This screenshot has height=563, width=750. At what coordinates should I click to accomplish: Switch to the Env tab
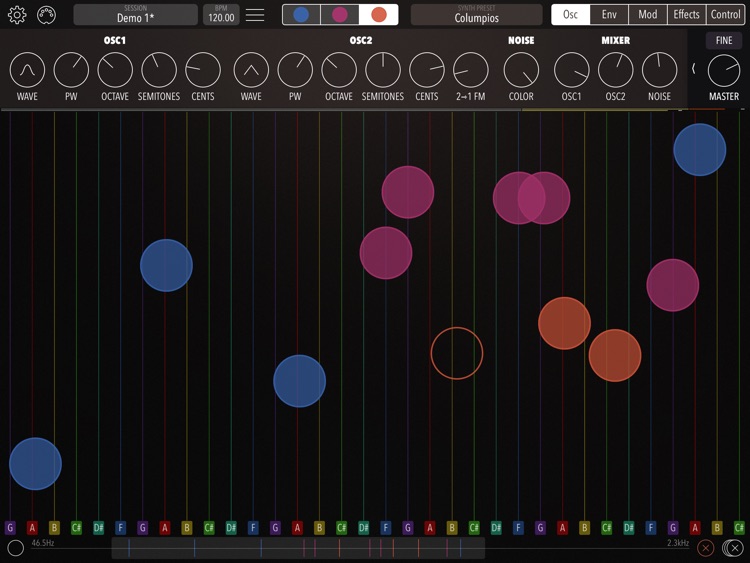point(609,15)
